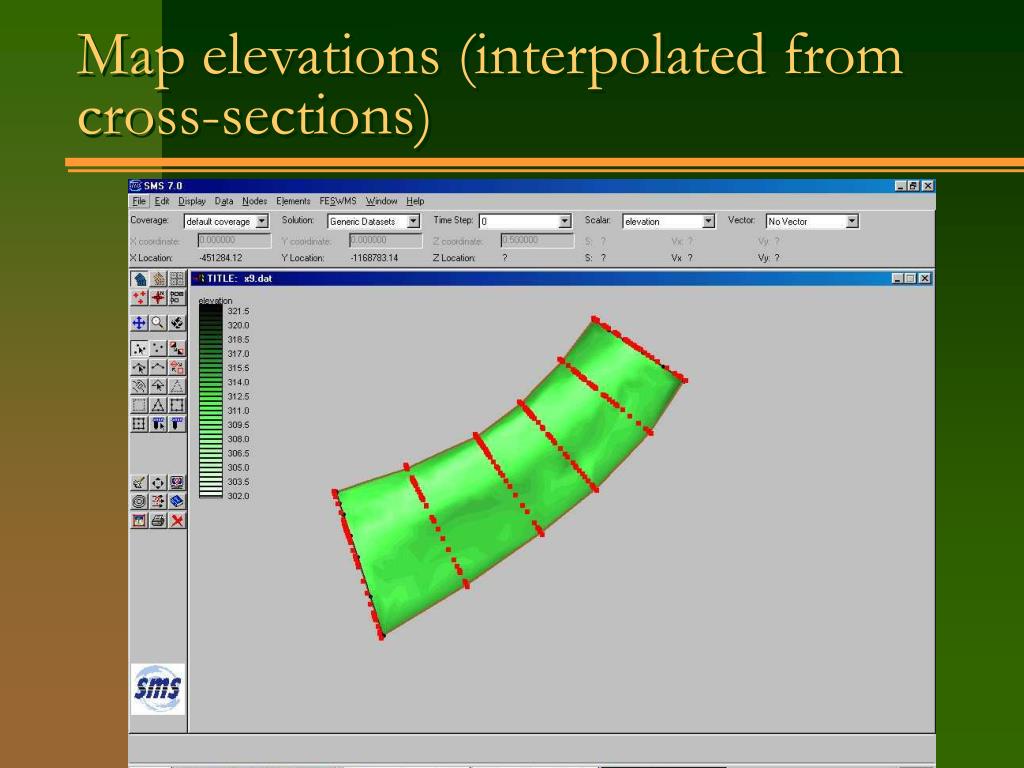
Task: Click the red cross compass icon
Action: [158, 298]
